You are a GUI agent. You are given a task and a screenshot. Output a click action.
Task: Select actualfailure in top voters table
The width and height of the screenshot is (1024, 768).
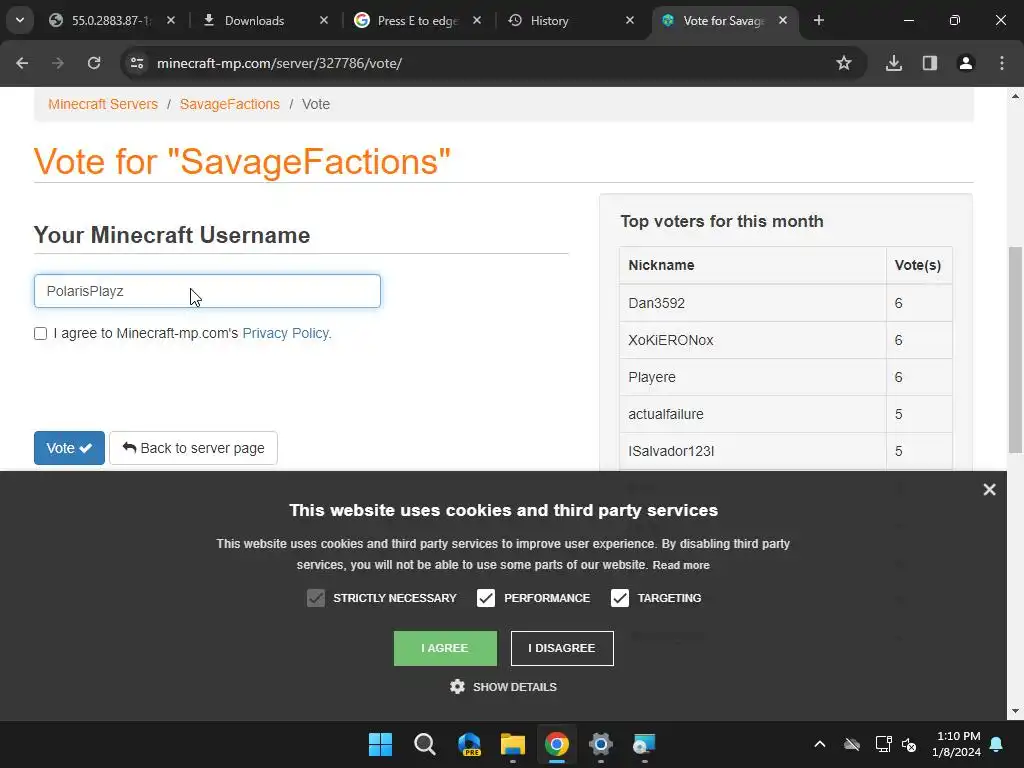[x=666, y=414]
